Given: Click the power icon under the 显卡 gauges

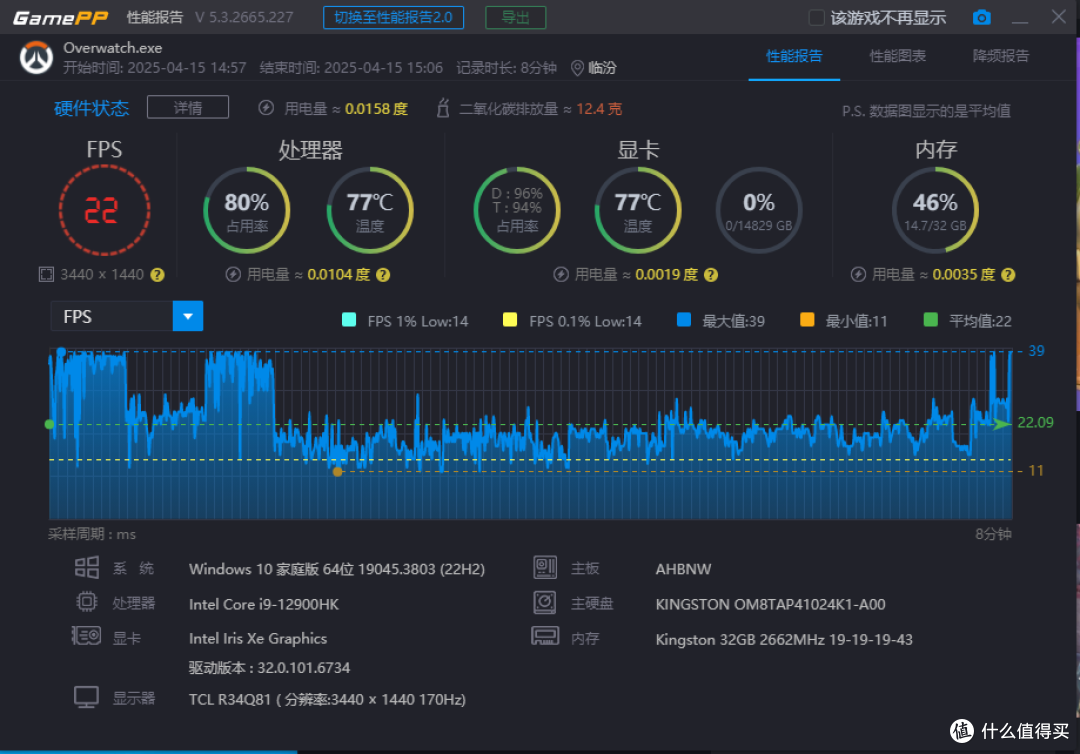Looking at the screenshot, I should click(x=561, y=275).
